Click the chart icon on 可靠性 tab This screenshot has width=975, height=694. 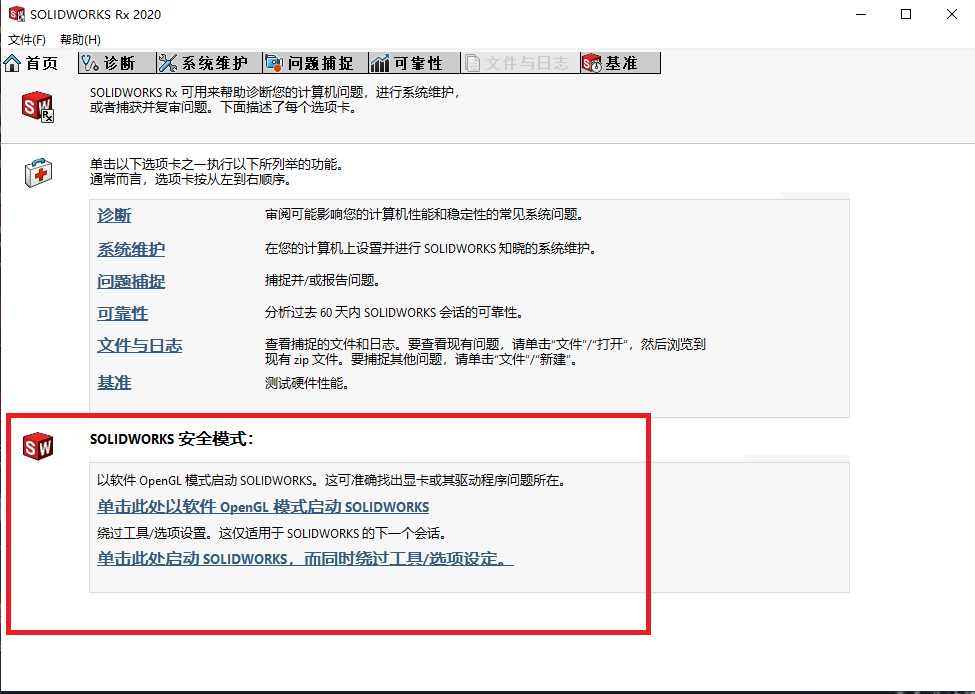(380, 63)
